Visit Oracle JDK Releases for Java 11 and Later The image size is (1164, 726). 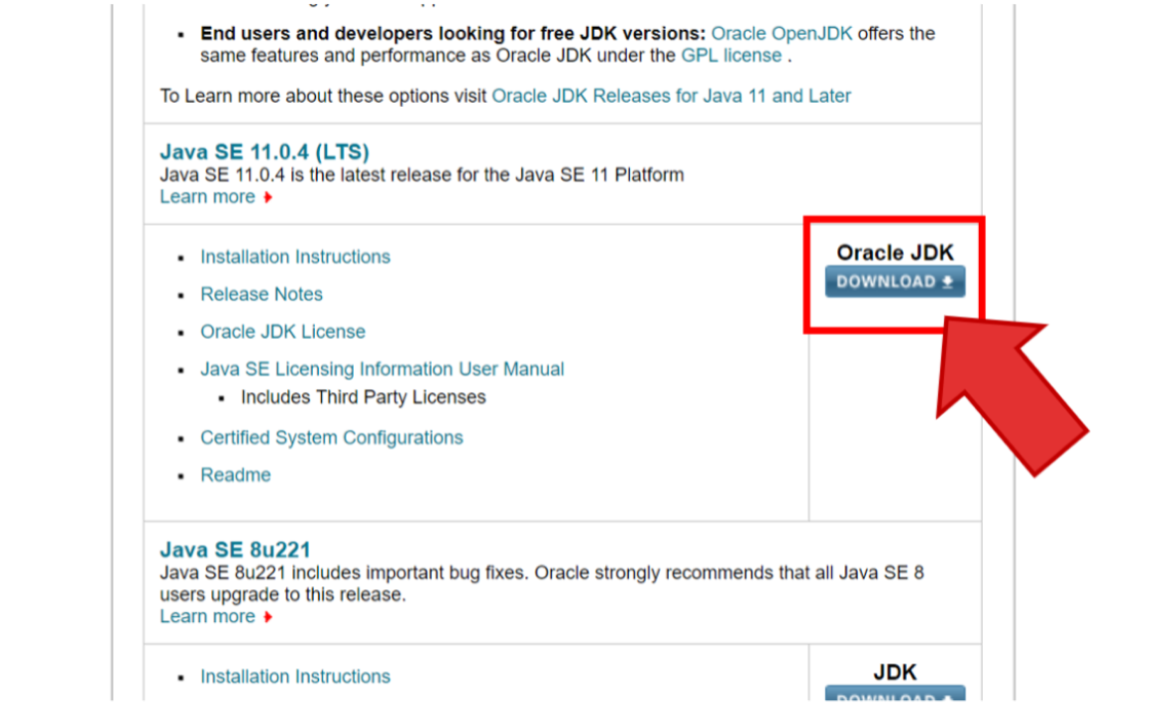click(671, 96)
